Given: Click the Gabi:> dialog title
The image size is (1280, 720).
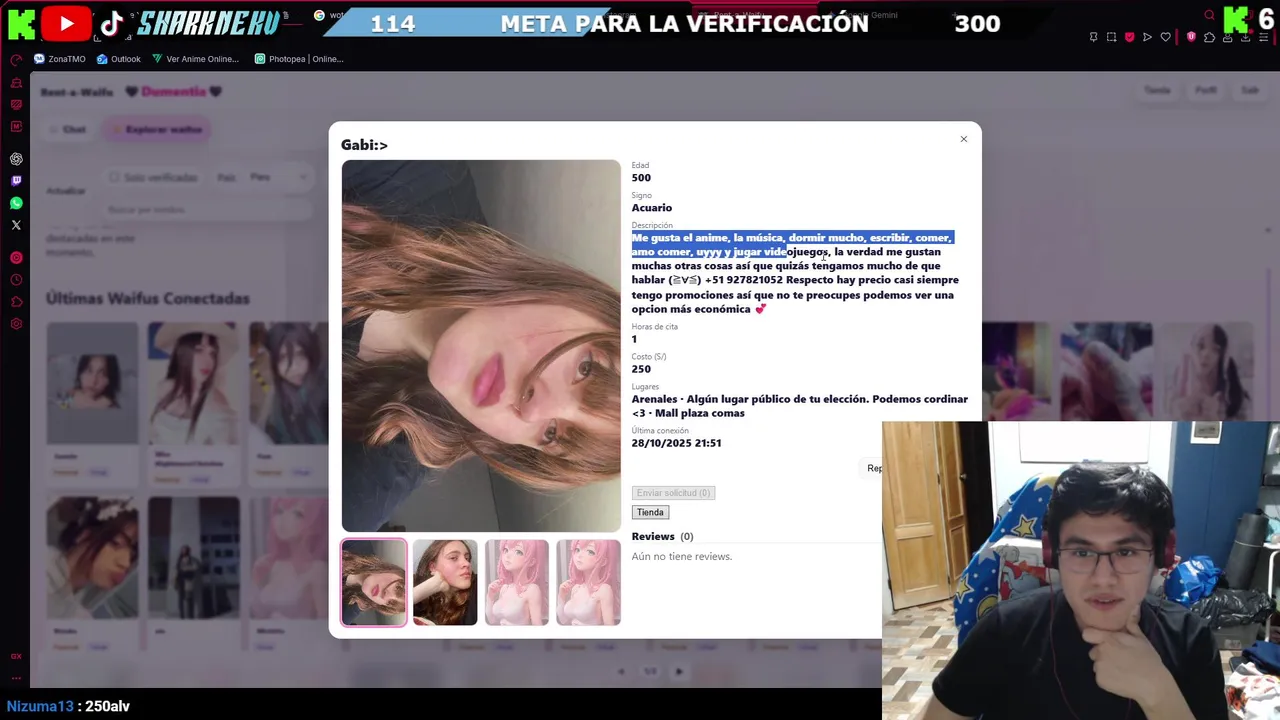Looking at the screenshot, I should pyautogui.click(x=364, y=145).
